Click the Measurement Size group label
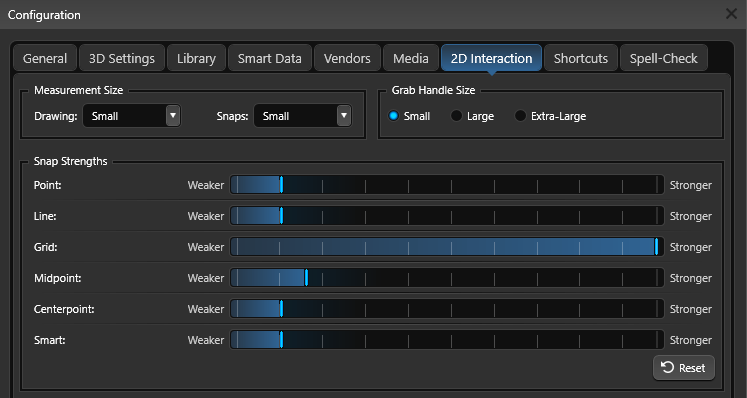Viewport: 747px width, 398px height. tap(79, 90)
